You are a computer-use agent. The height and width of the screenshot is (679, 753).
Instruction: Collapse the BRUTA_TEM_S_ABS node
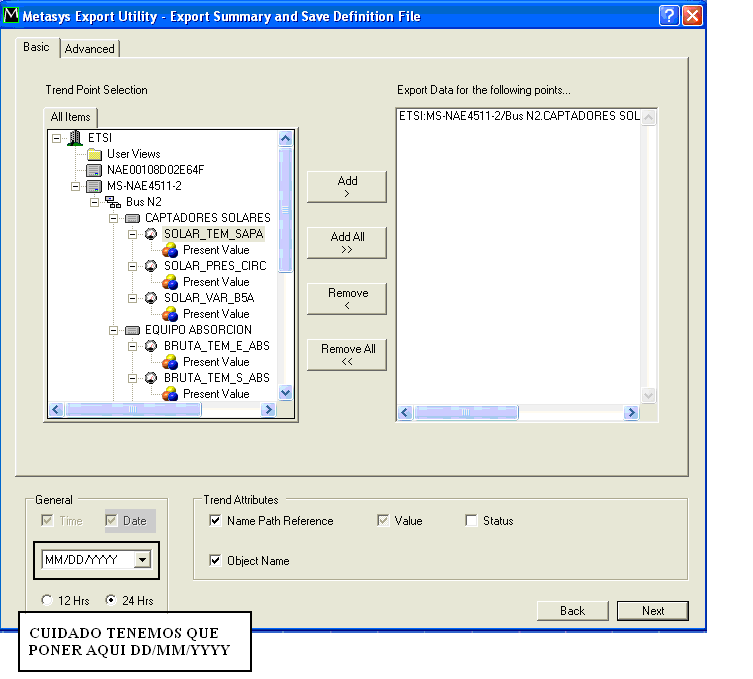coord(133,378)
